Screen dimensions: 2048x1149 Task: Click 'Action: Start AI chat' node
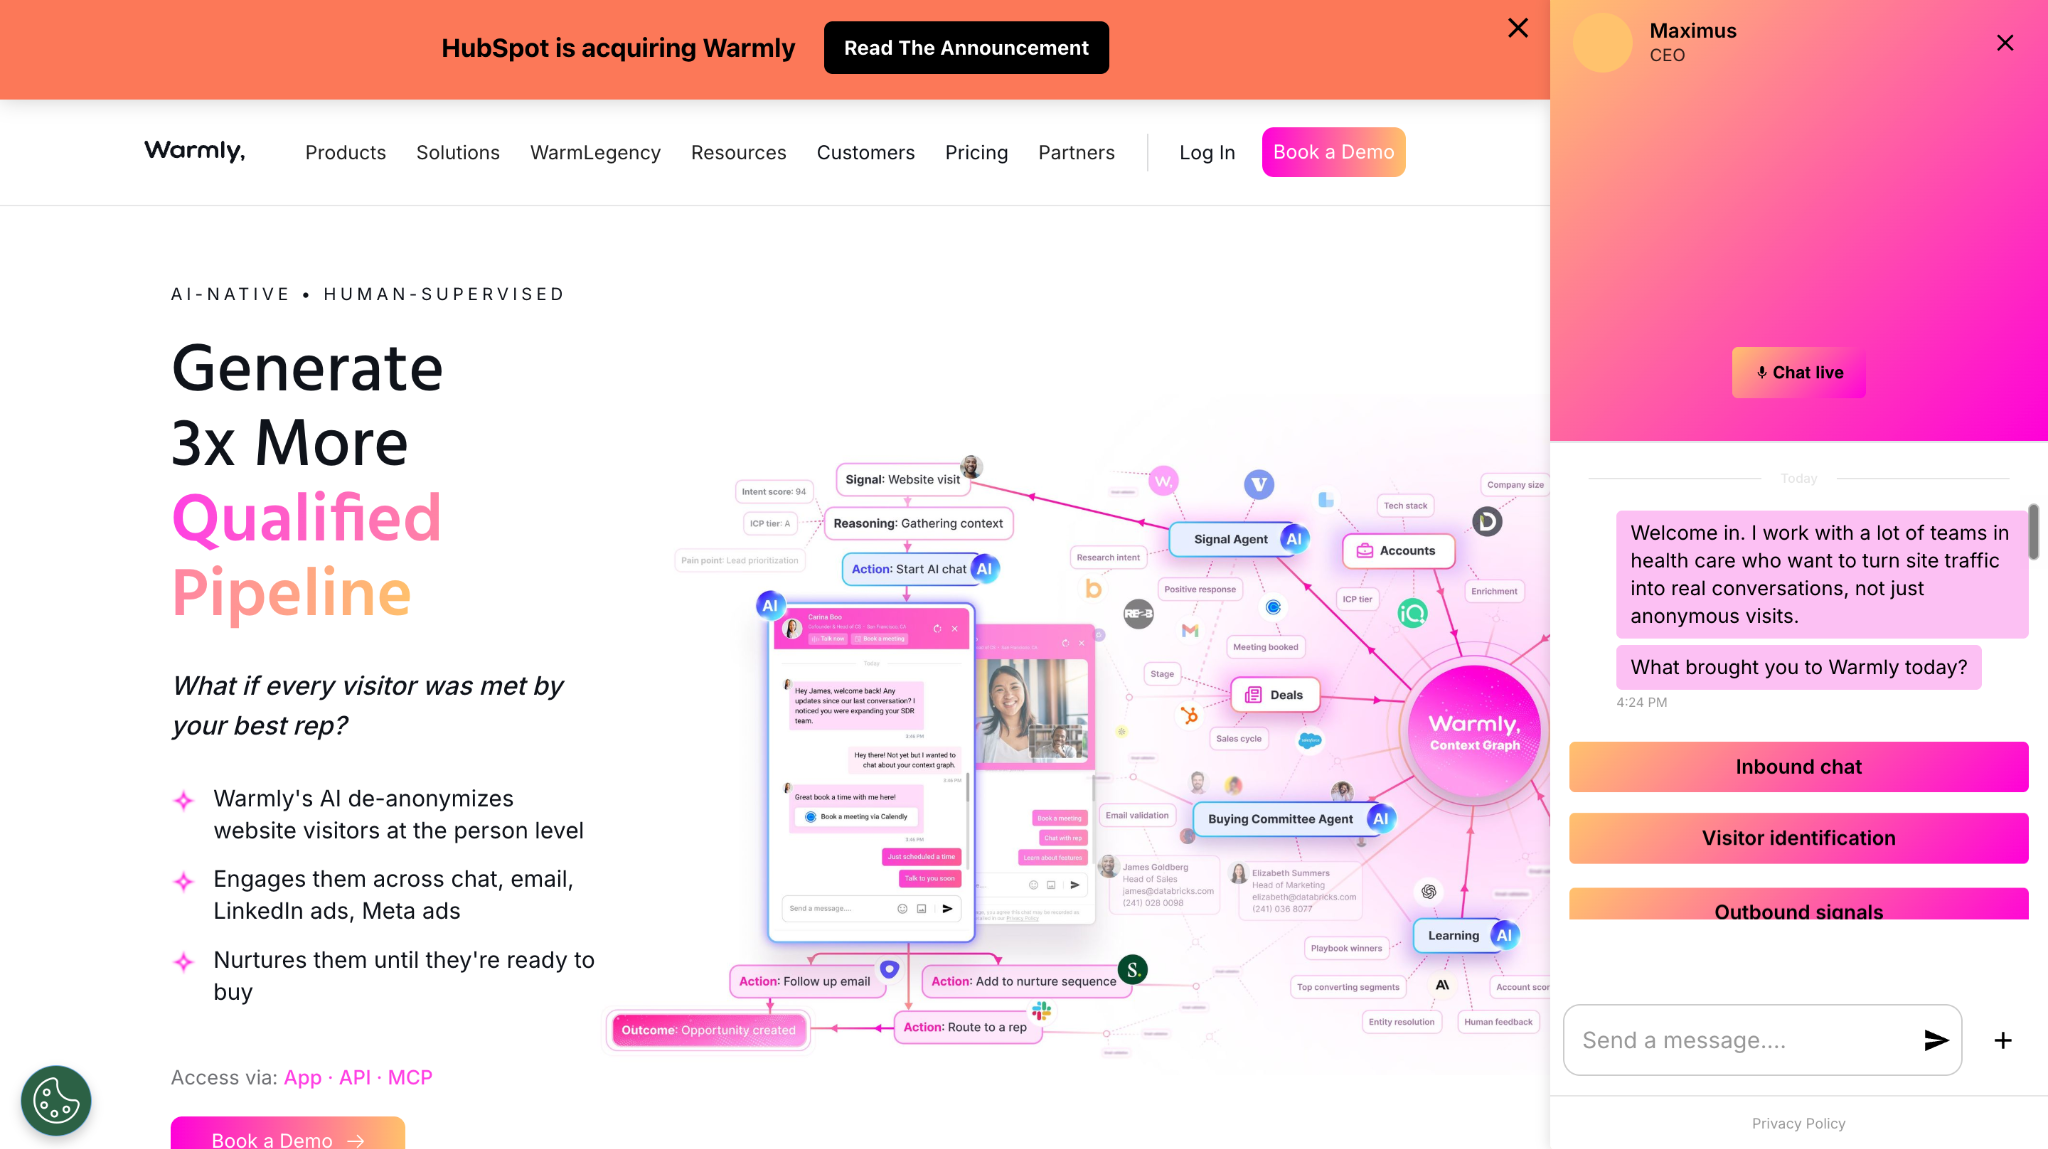(909, 569)
